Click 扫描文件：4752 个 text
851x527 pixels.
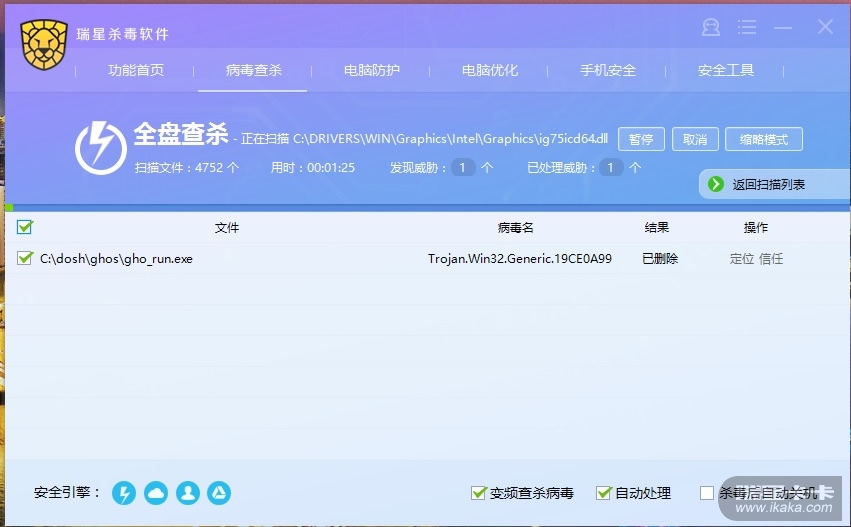pyautogui.click(x=187, y=168)
